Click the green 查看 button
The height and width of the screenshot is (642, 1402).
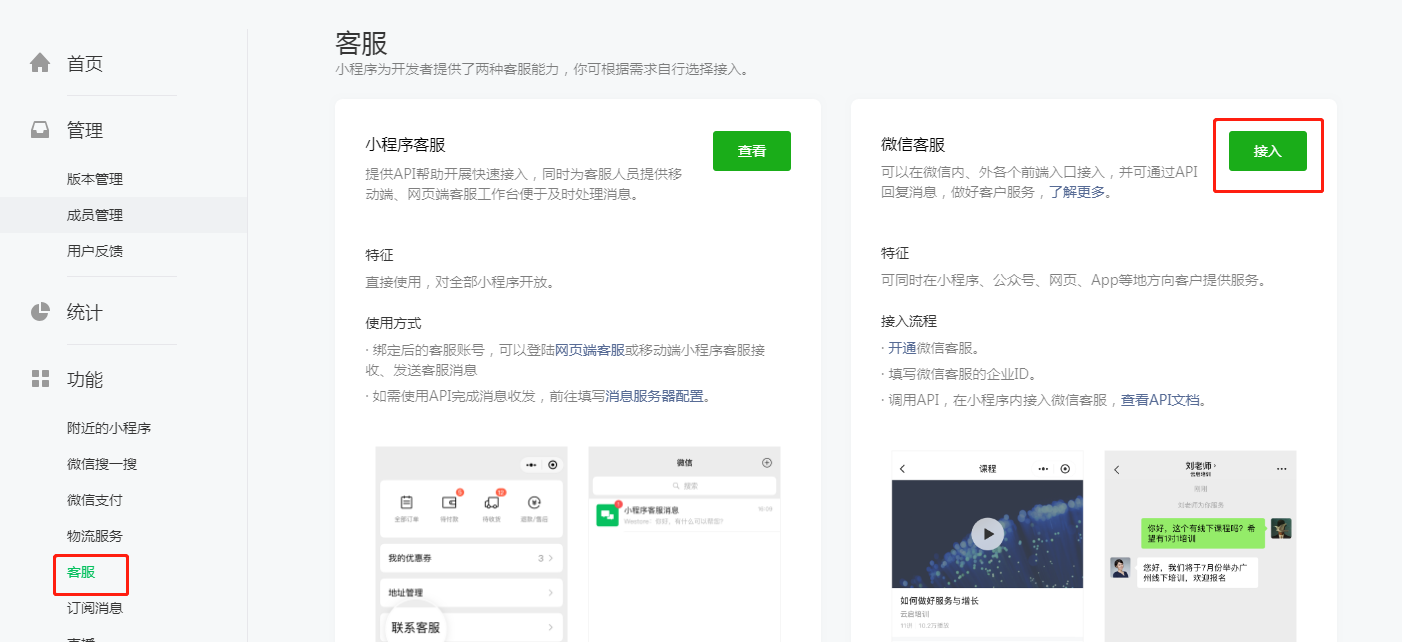tap(752, 151)
